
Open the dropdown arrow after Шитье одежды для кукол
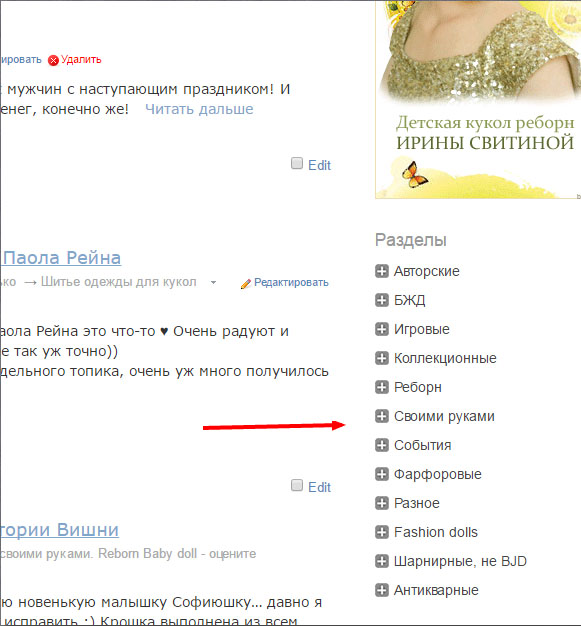pyautogui.click(x=213, y=283)
